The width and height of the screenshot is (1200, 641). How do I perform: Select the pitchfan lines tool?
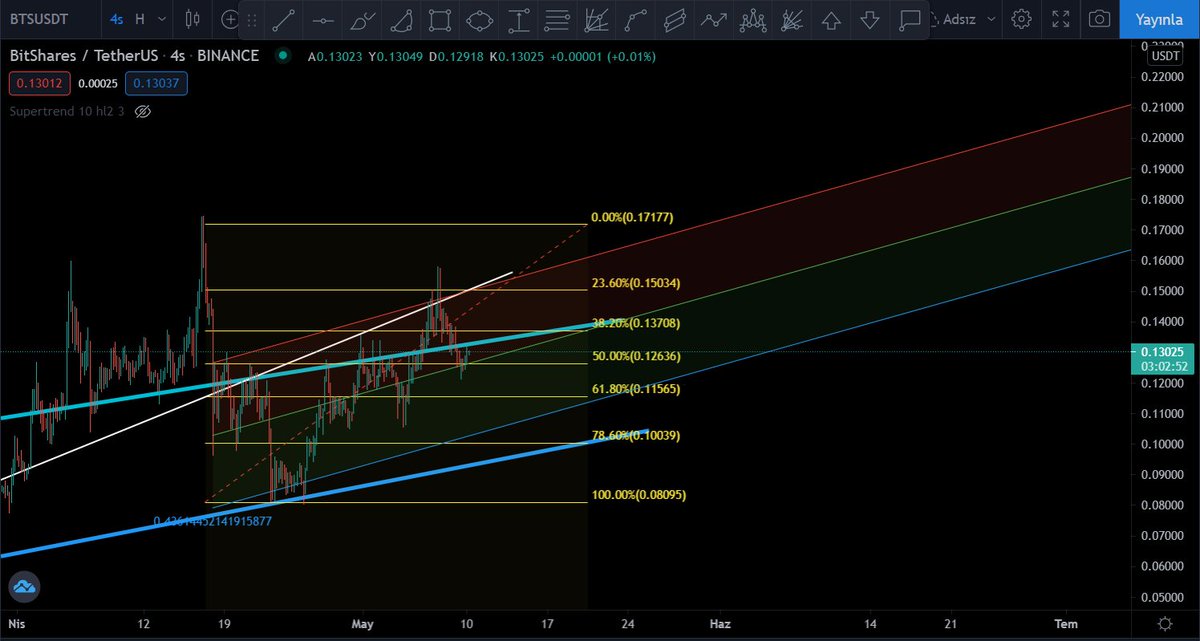click(792, 19)
